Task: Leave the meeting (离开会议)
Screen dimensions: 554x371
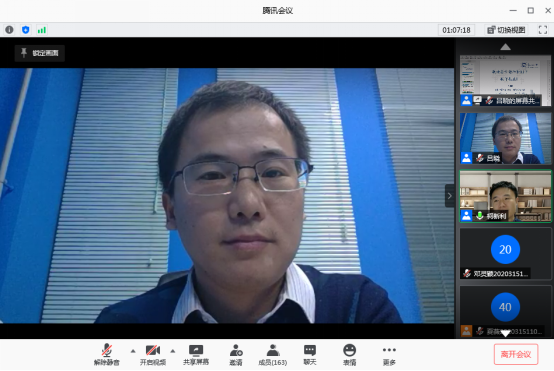Action: point(516,354)
